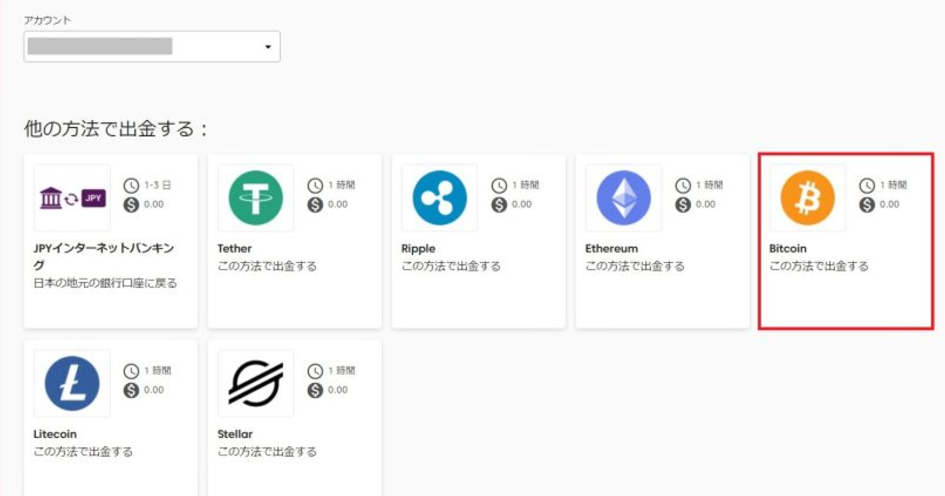Click the Stellar card title text

pos(235,434)
